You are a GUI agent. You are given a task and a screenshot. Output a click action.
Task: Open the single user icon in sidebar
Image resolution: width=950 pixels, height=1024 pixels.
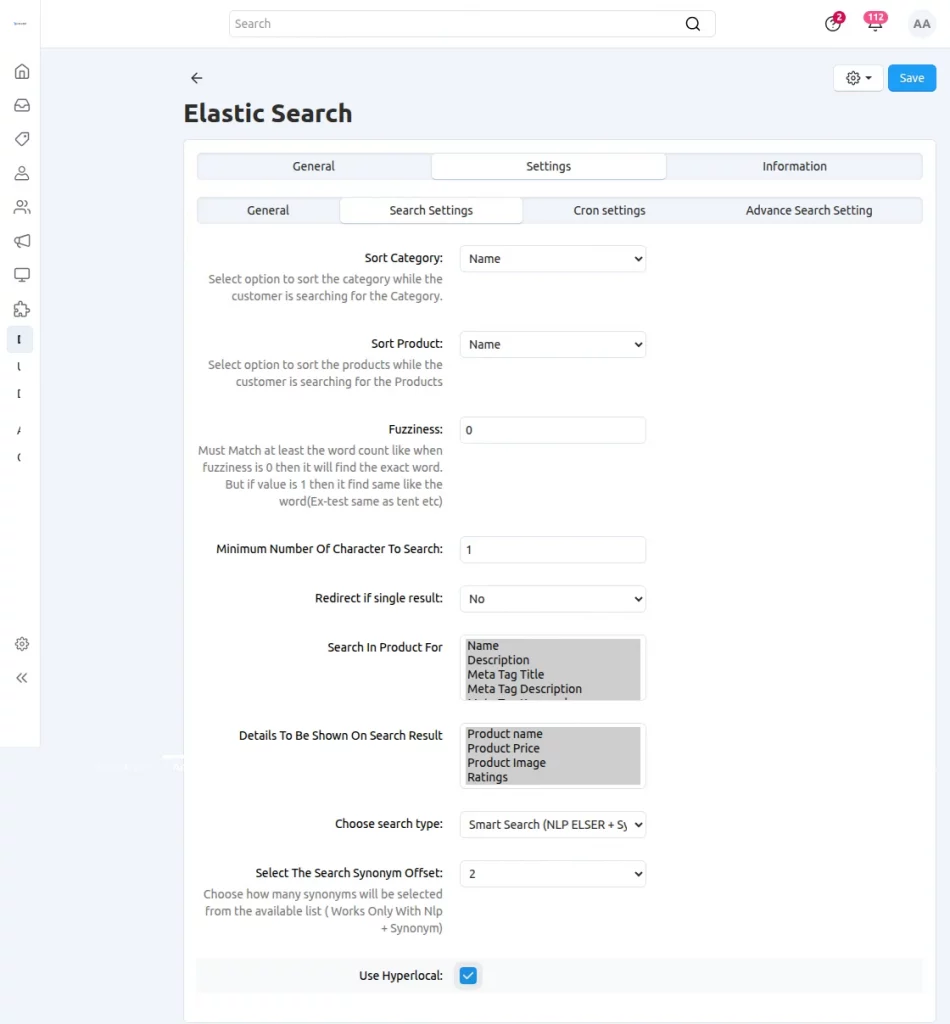click(22, 173)
